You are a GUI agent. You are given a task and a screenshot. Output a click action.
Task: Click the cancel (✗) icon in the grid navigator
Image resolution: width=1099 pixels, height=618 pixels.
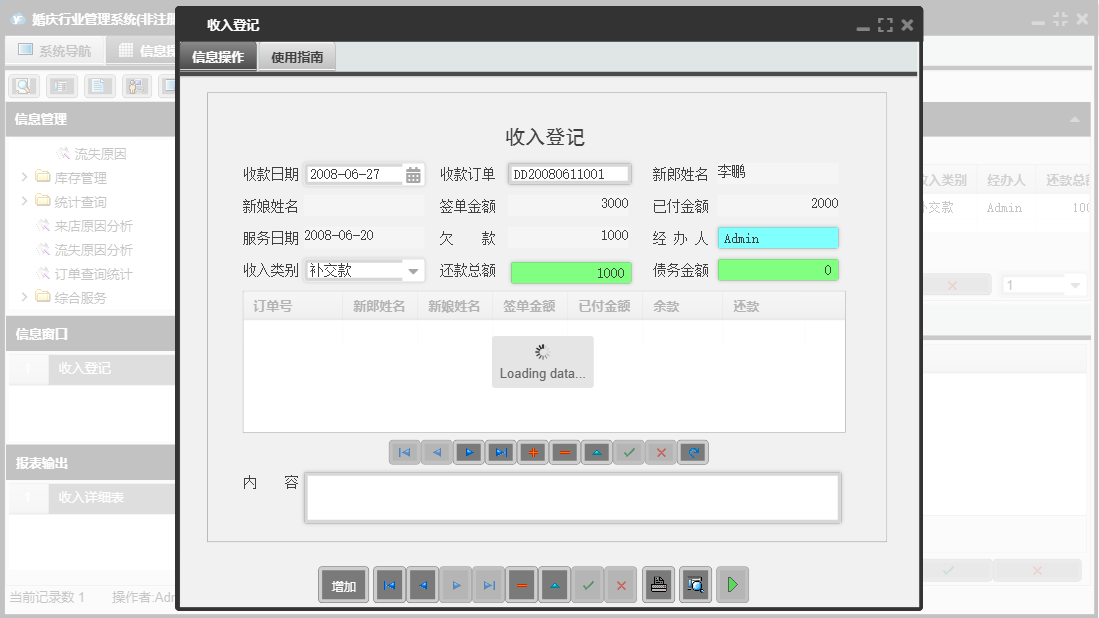coord(660,452)
